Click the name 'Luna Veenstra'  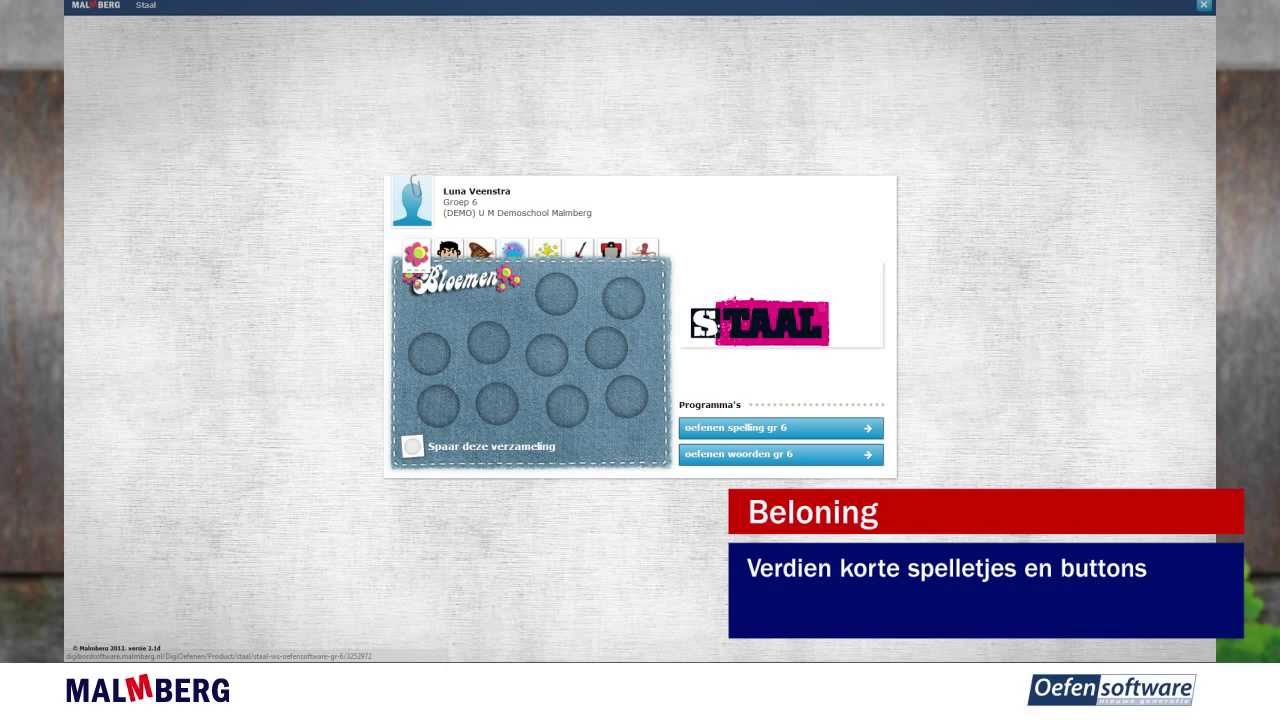pyautogui.click(x=477, y=191)
